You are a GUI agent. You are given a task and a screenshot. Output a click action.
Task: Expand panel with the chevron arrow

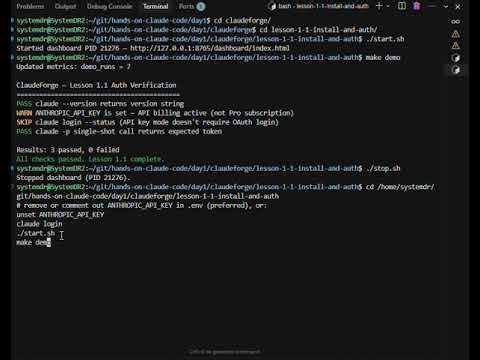[446, 6]
